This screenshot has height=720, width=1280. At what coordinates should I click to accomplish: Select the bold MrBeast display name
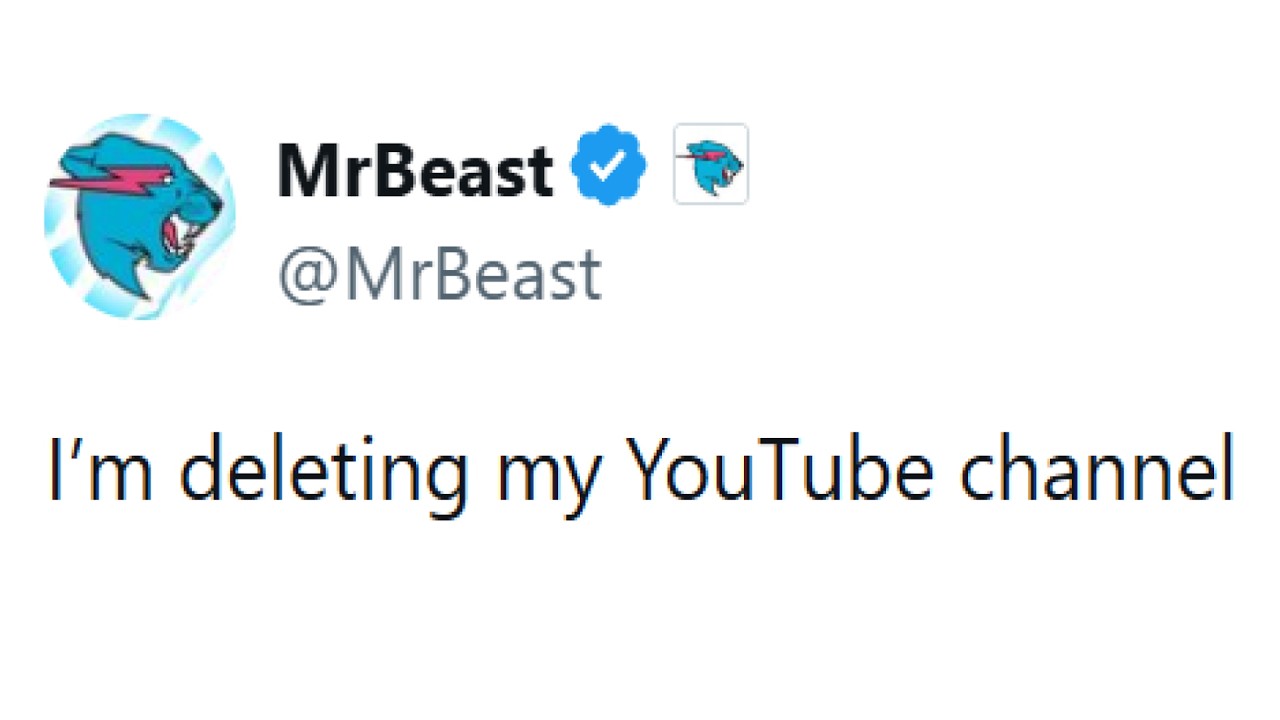415,171
